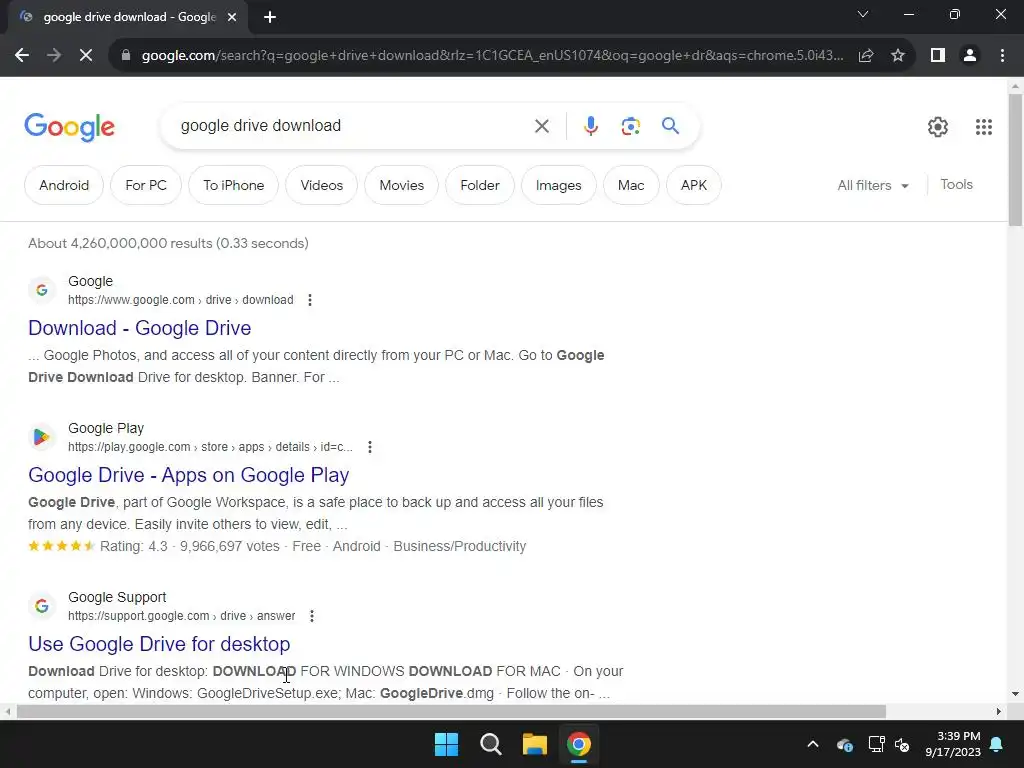1024x768 pixels.
Task: Close the google drive download tab
Action: pyautogui.click(x=232, y=17)
